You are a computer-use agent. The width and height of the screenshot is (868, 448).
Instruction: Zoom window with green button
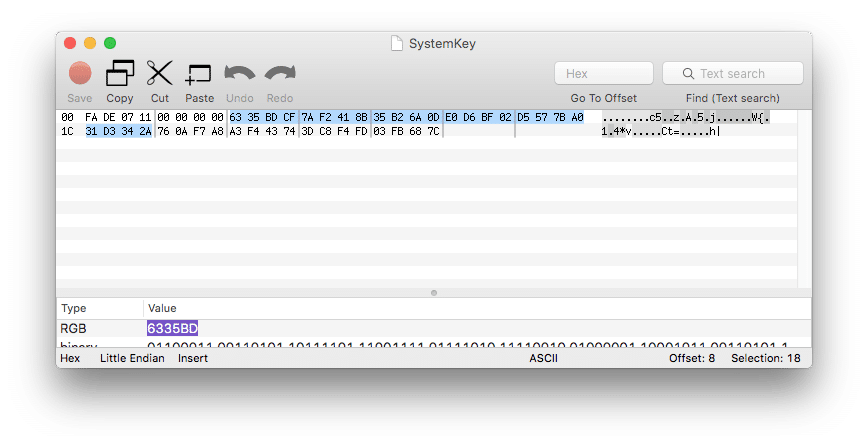point(110,43)
